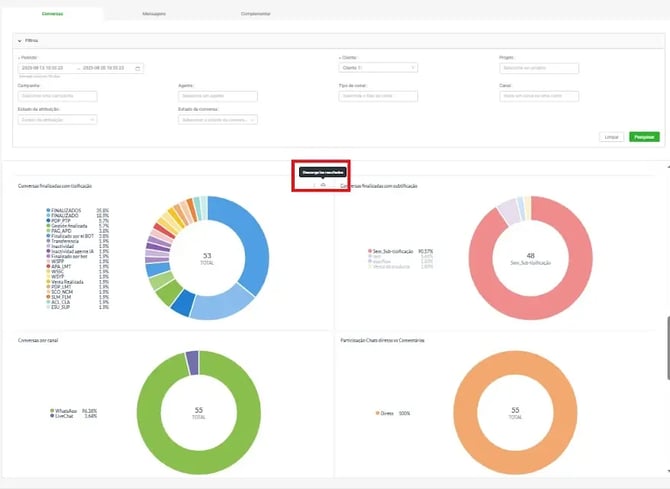Click the '53 TOTAL' center label
The height and width of the screenshot is (489, 670).
point(207,258)
